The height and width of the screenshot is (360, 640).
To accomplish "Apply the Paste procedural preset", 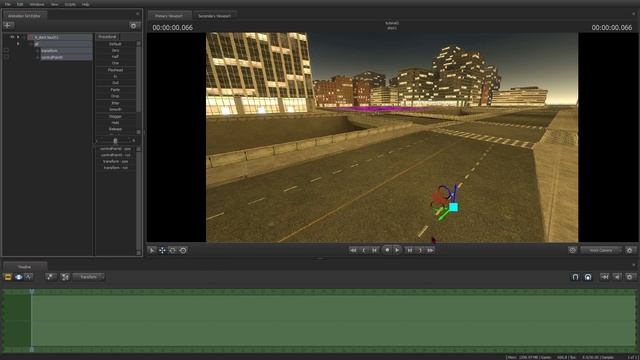I will (116, 89).
